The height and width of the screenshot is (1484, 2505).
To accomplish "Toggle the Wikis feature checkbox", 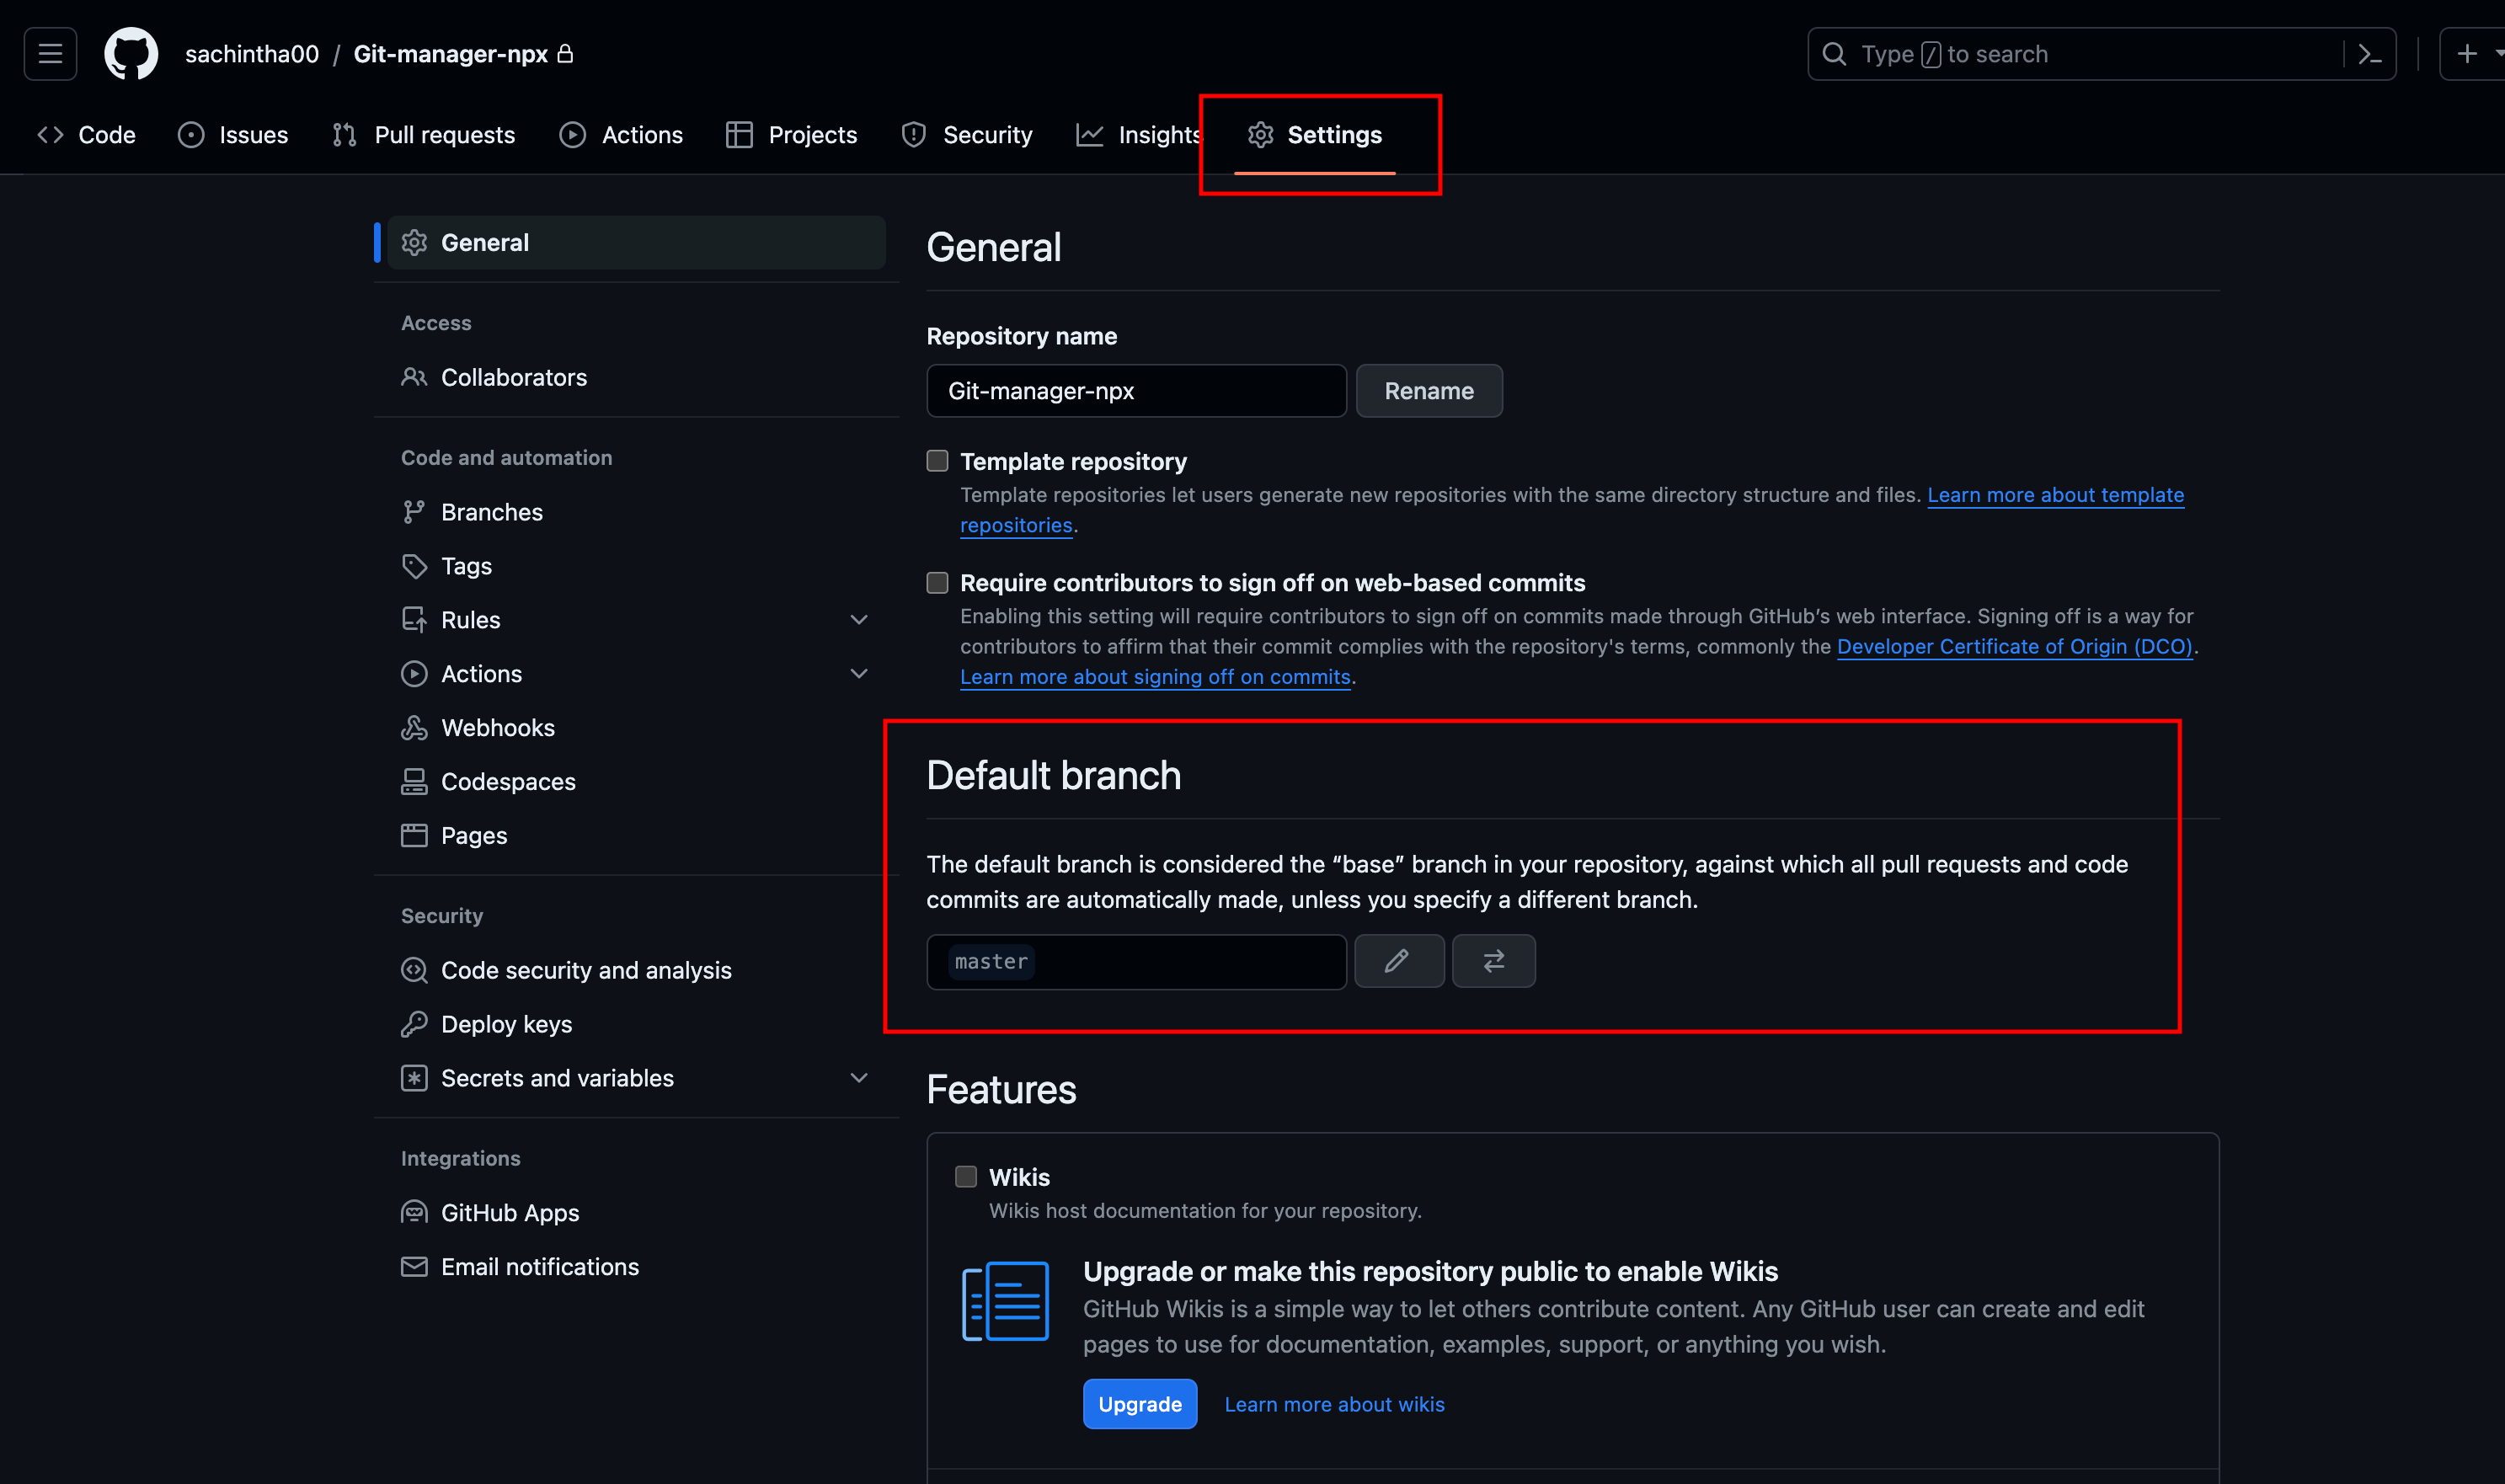I will click(x=965, y=1177).
